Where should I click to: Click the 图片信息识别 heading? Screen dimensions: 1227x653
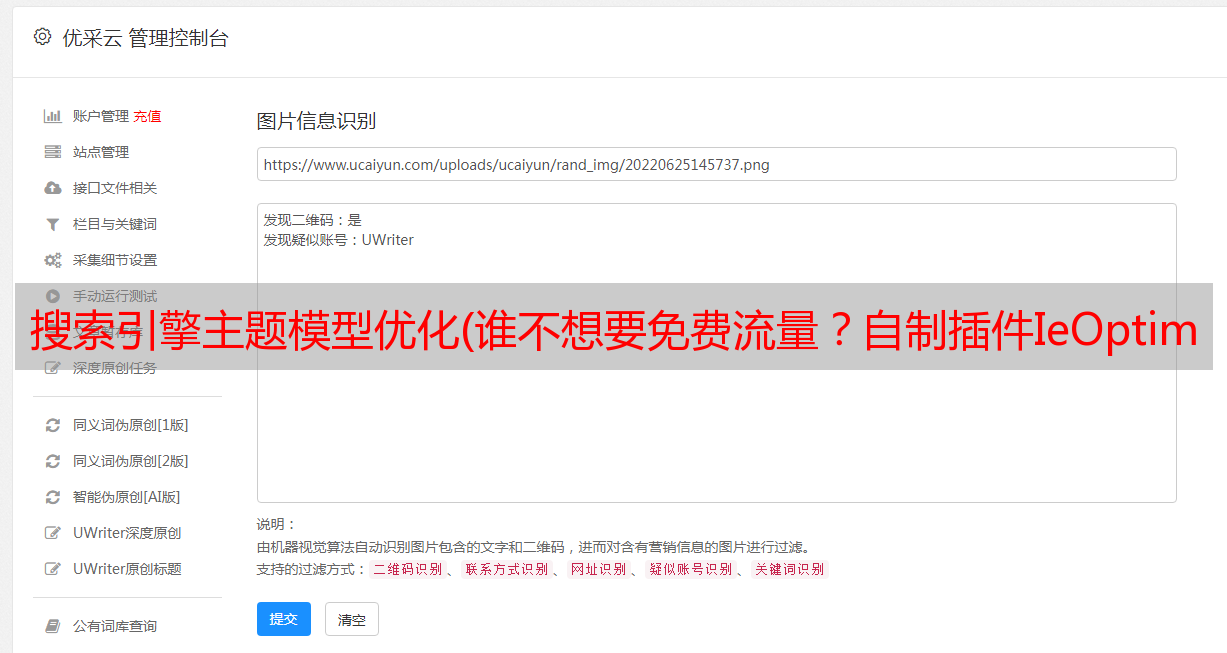pyautogui.click(x=316, y=121)
